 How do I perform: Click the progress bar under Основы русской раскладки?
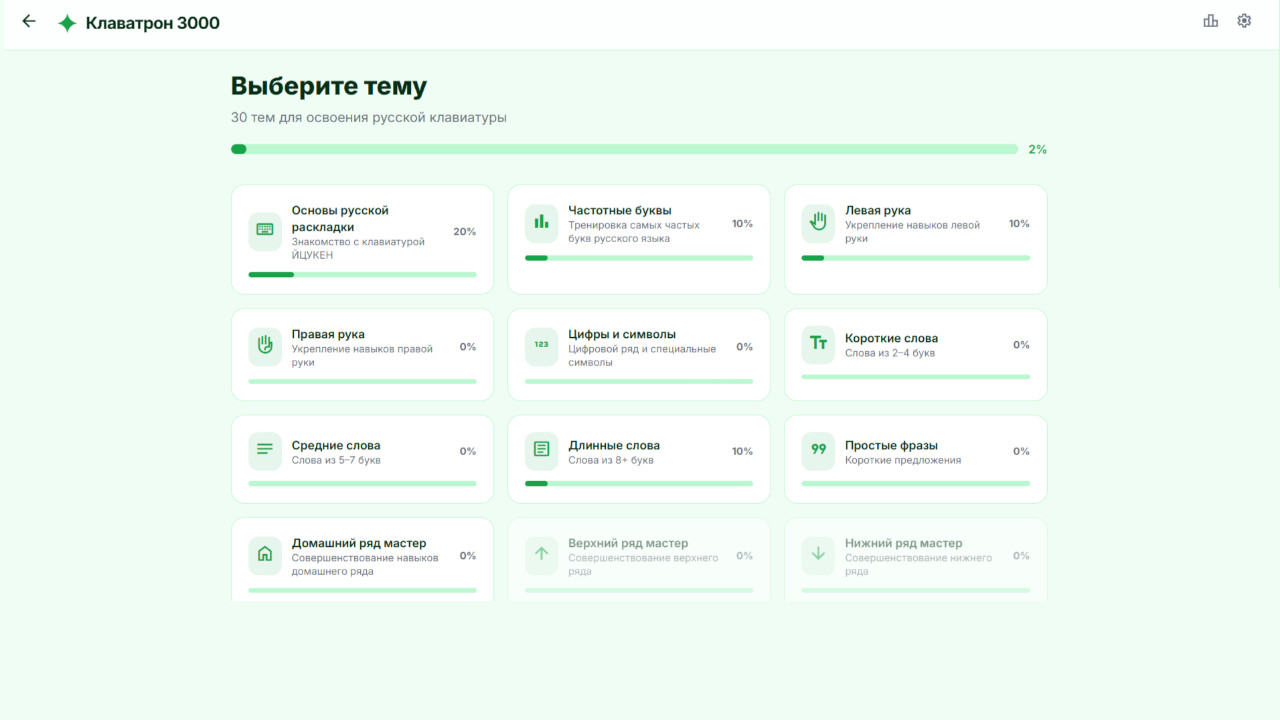pyautogui.click(x=362, y=274)
